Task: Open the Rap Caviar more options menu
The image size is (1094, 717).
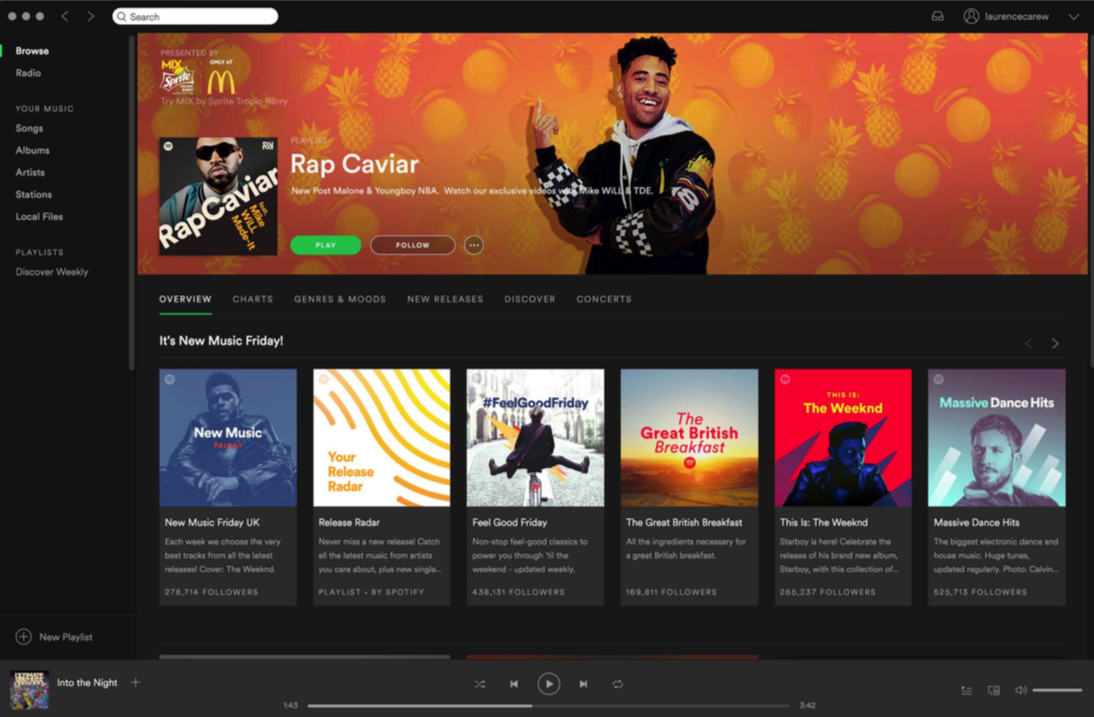Action: (x=474, y=245)
